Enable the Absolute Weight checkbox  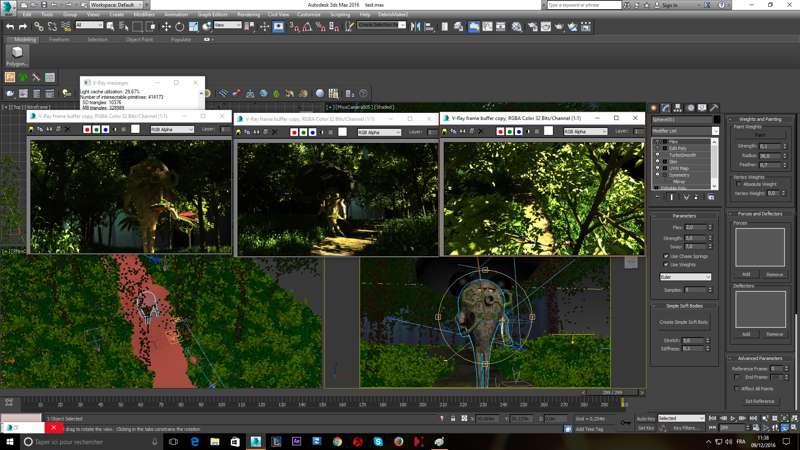[738, 184]
